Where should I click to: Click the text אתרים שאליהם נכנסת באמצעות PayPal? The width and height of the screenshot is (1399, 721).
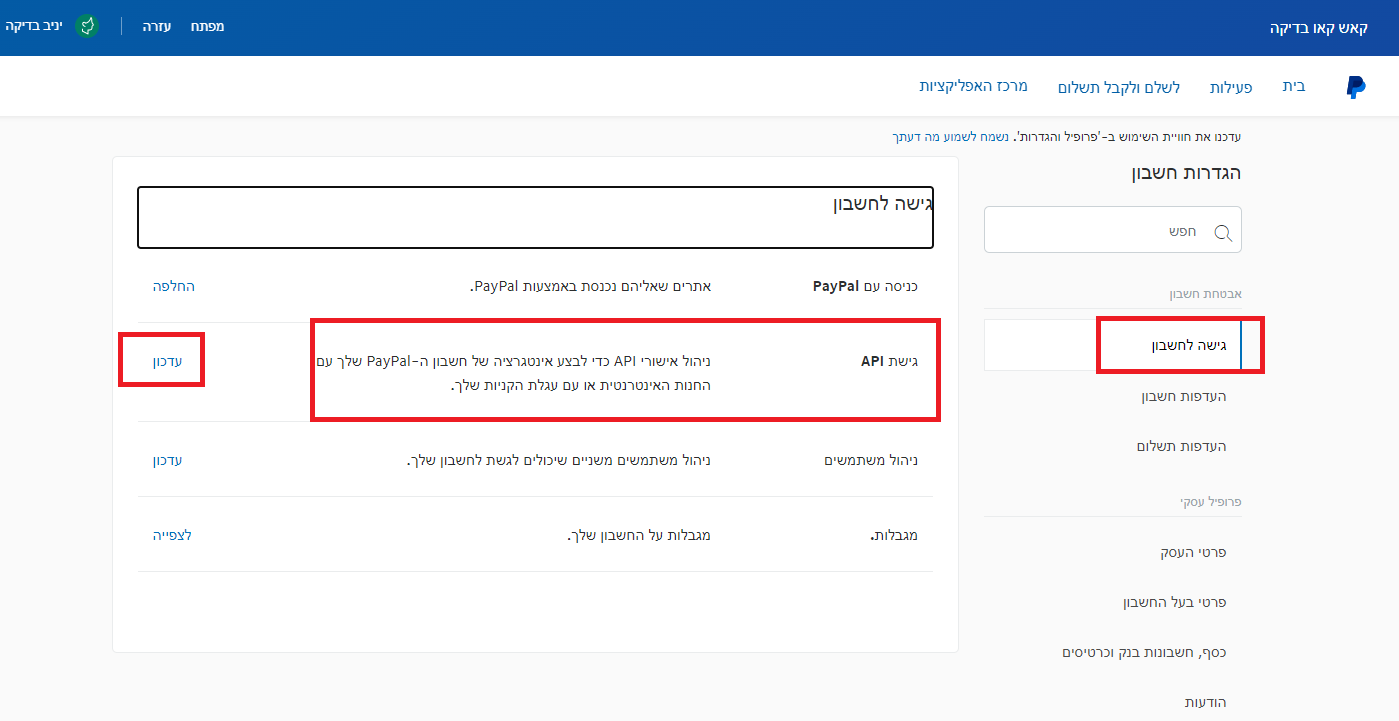pos(590,286)
